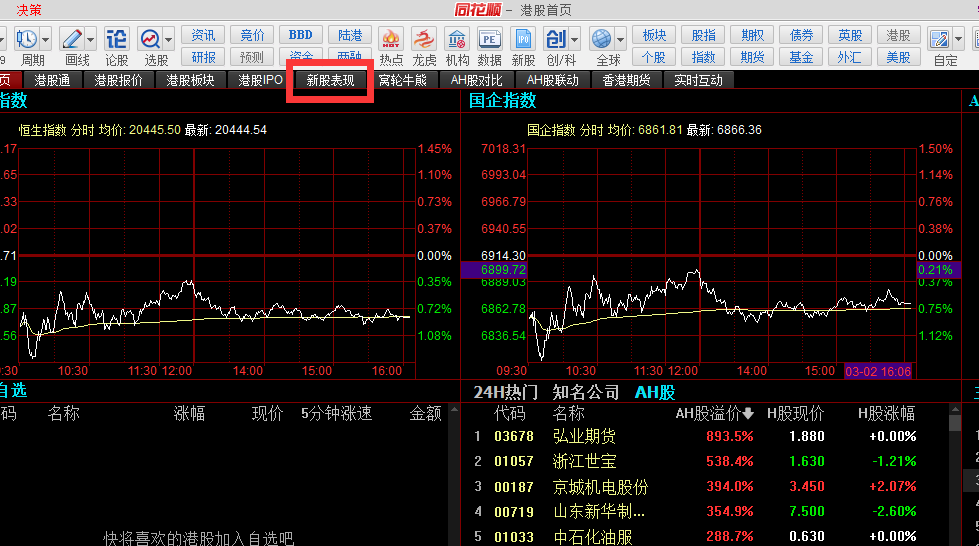Open the 指数 index button
This screenshot has width=979, height=546.
[704, 57]
